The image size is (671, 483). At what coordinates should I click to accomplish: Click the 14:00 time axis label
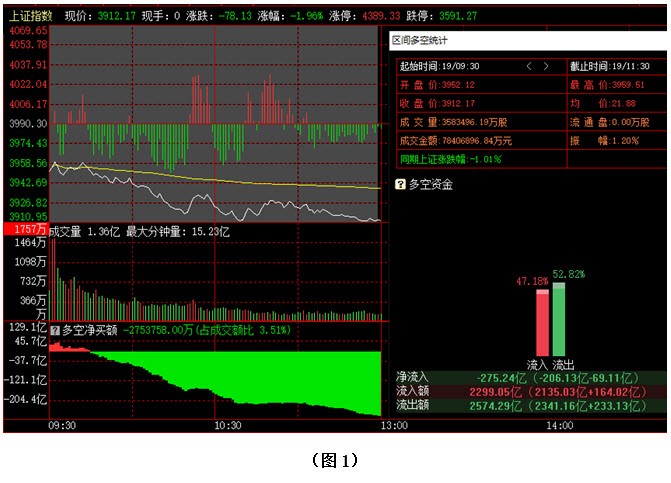(x=560, y=426)
